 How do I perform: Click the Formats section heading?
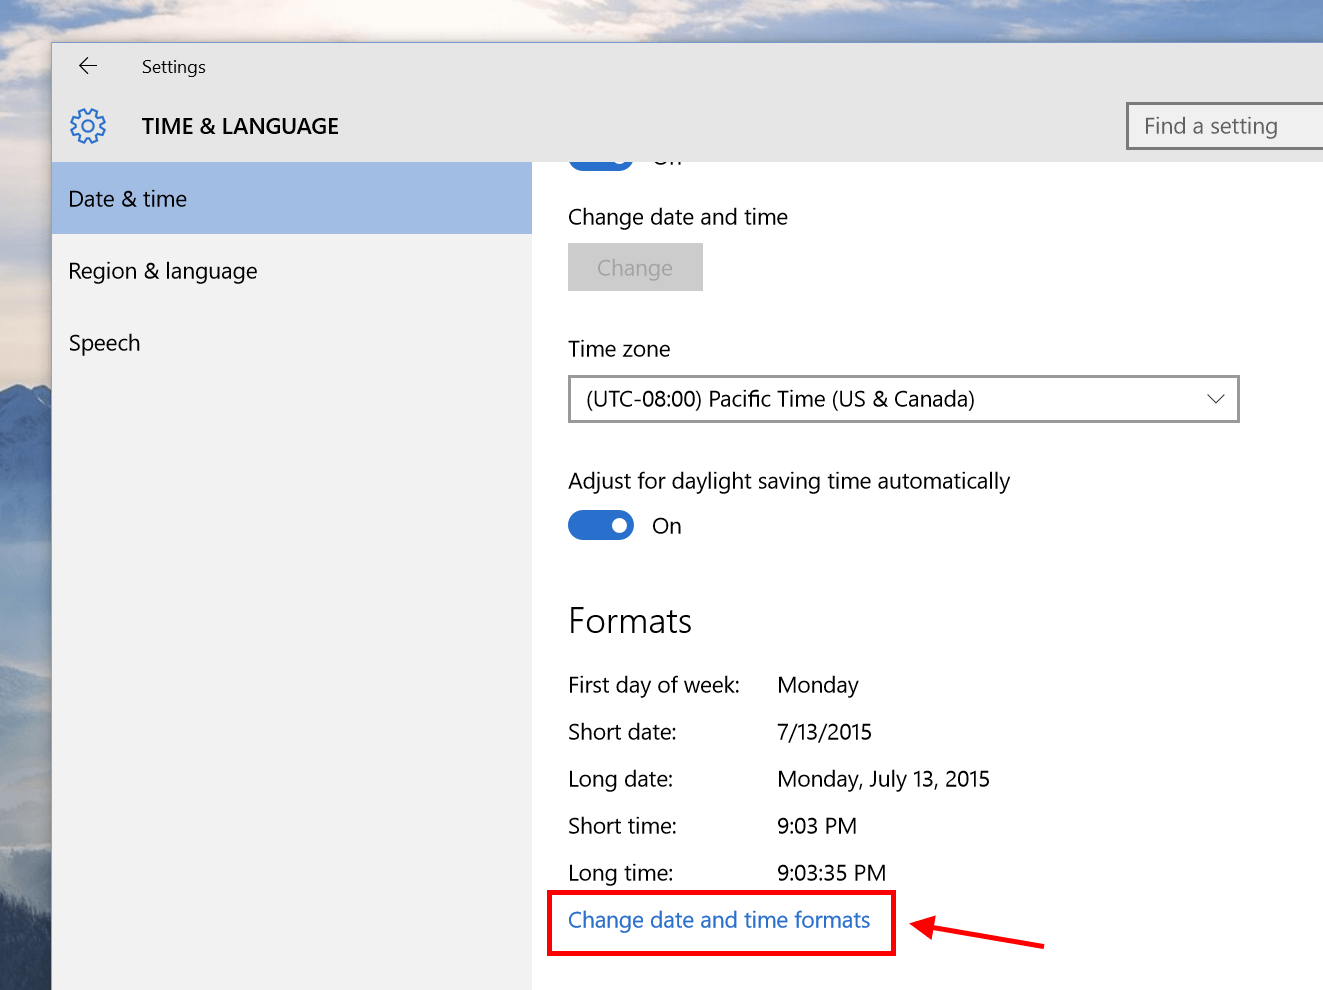click(630, 621)
